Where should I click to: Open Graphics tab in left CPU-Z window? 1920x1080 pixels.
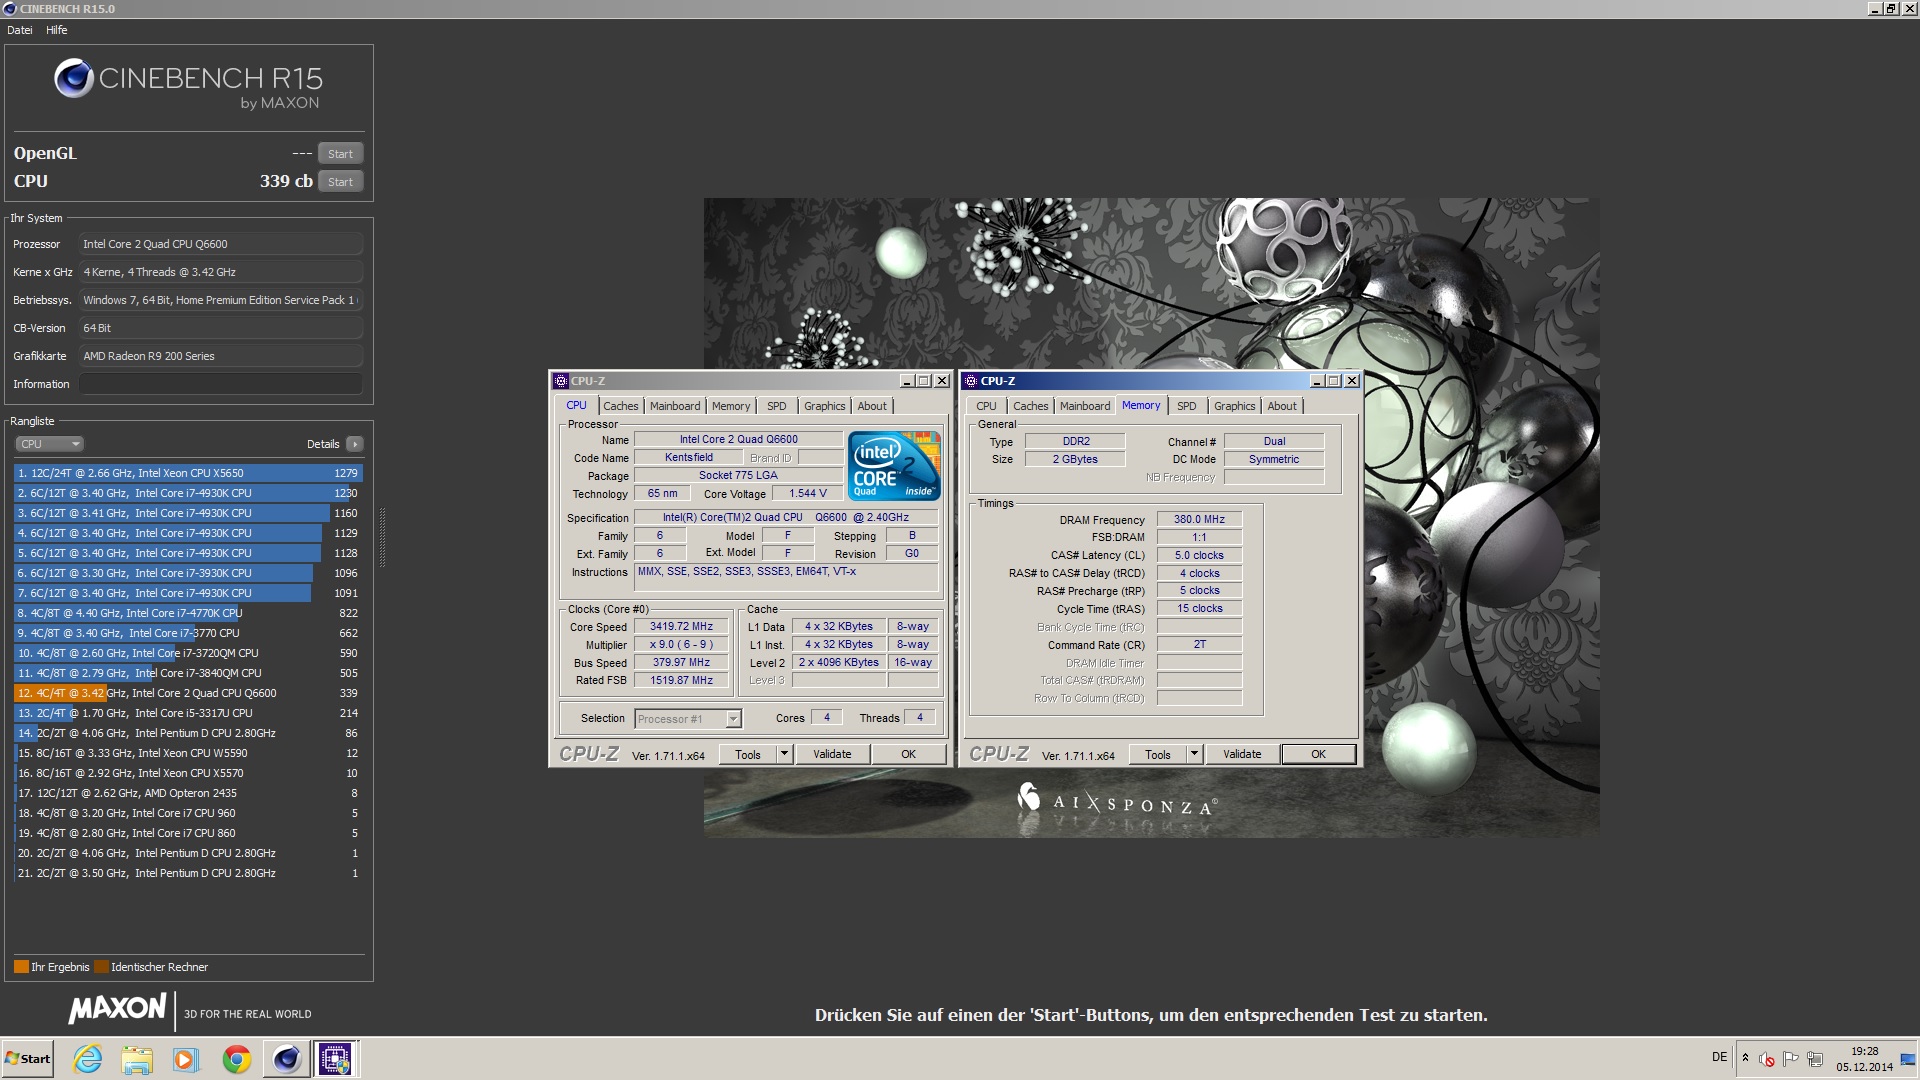825,406
